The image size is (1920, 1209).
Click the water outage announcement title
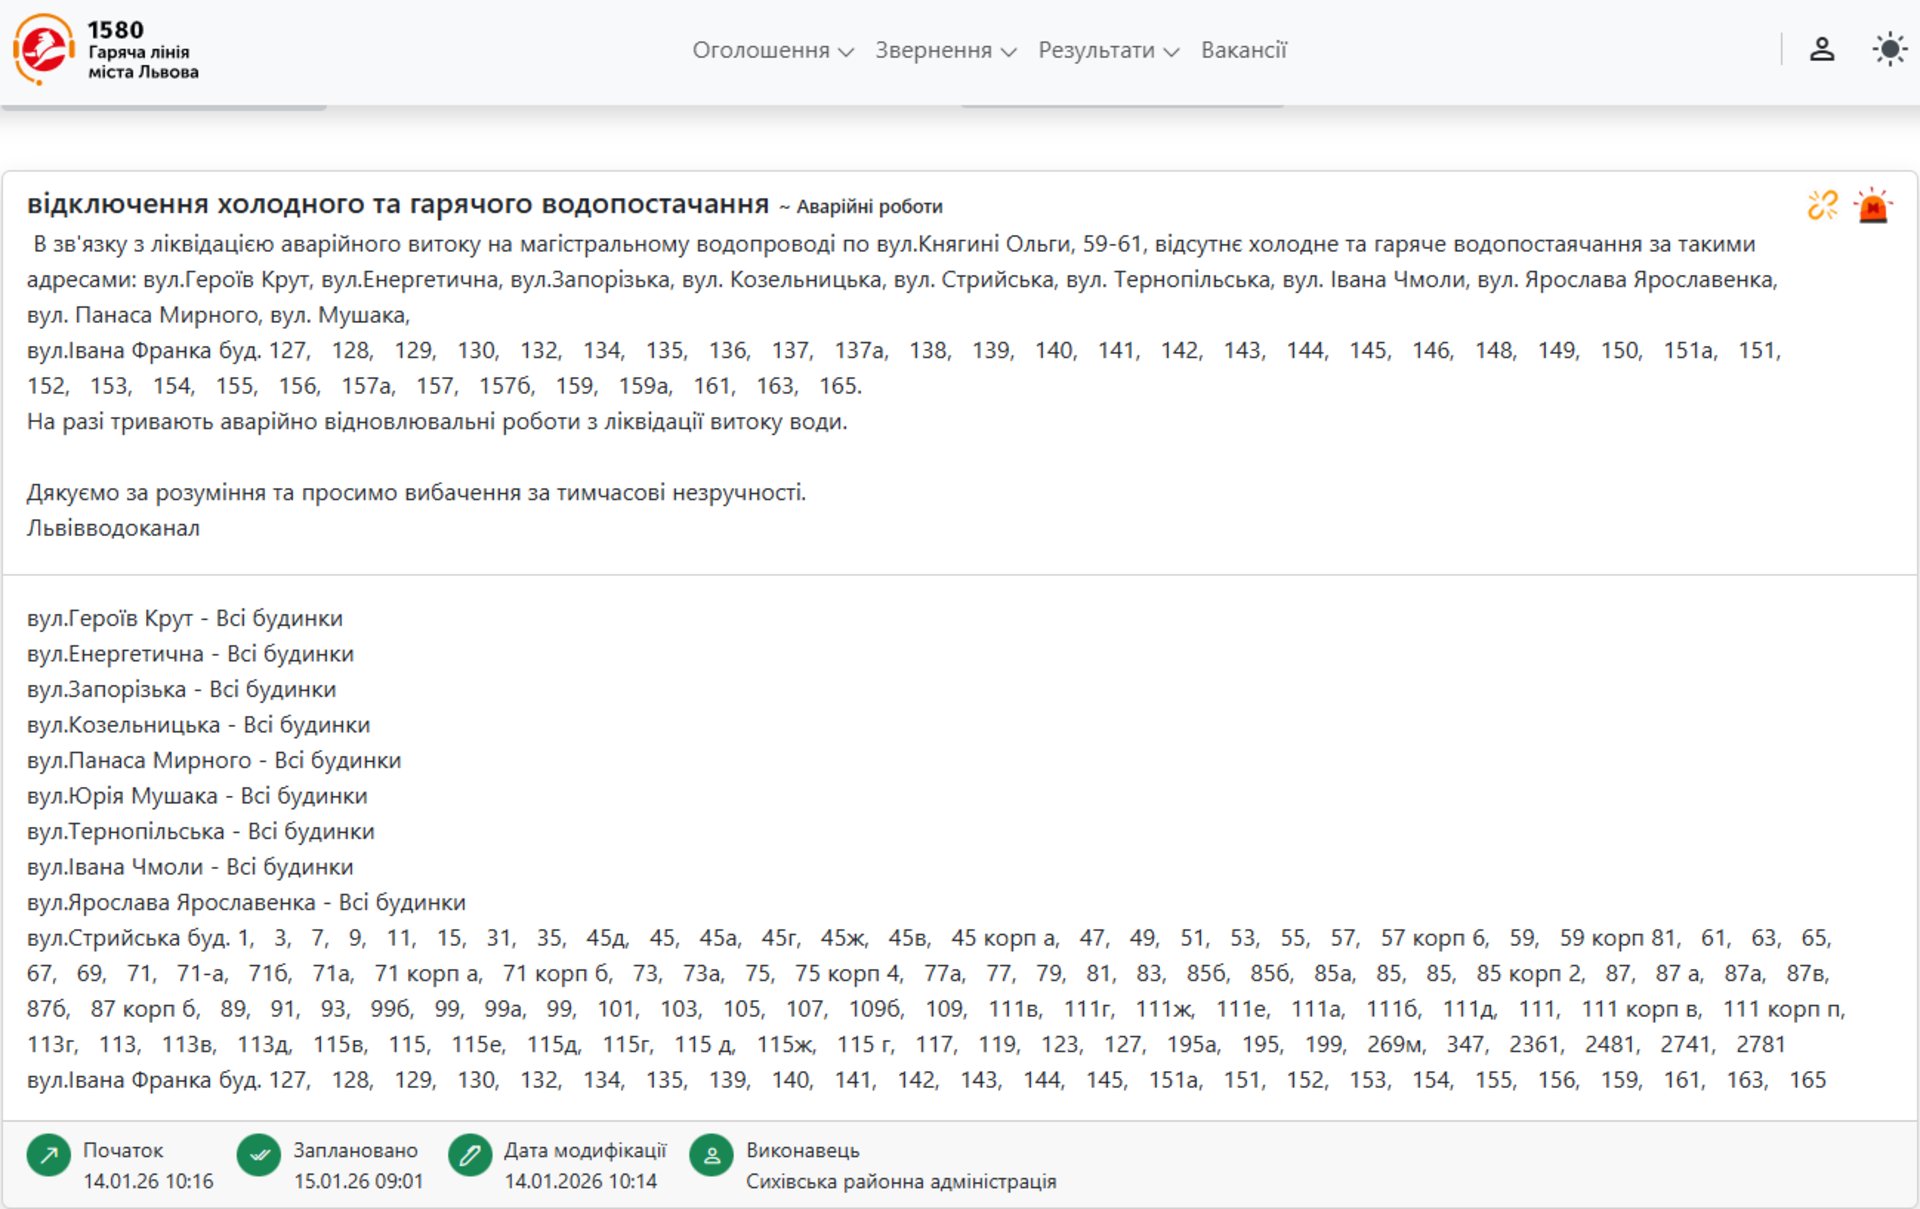[x=397, y=204]
